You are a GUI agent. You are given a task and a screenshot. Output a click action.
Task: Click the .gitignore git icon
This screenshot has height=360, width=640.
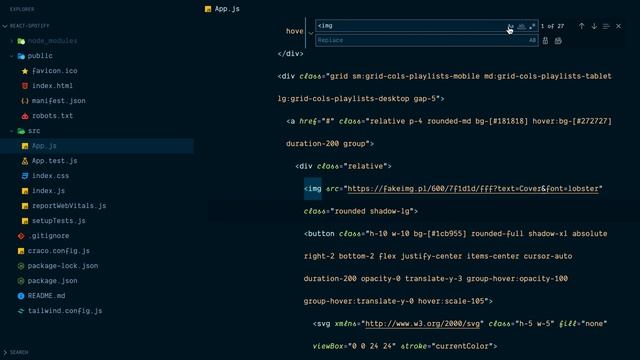point(21,236)
